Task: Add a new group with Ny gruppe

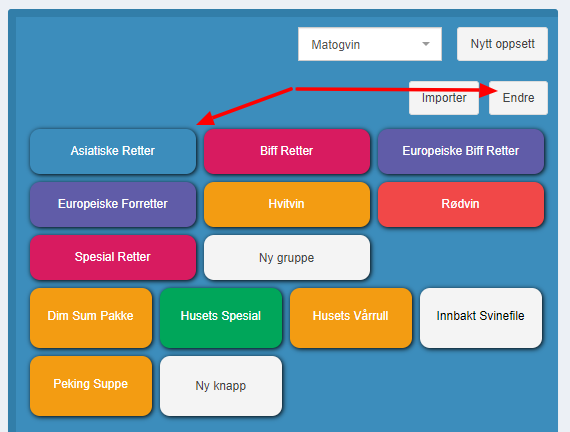Action: (287, 257)
